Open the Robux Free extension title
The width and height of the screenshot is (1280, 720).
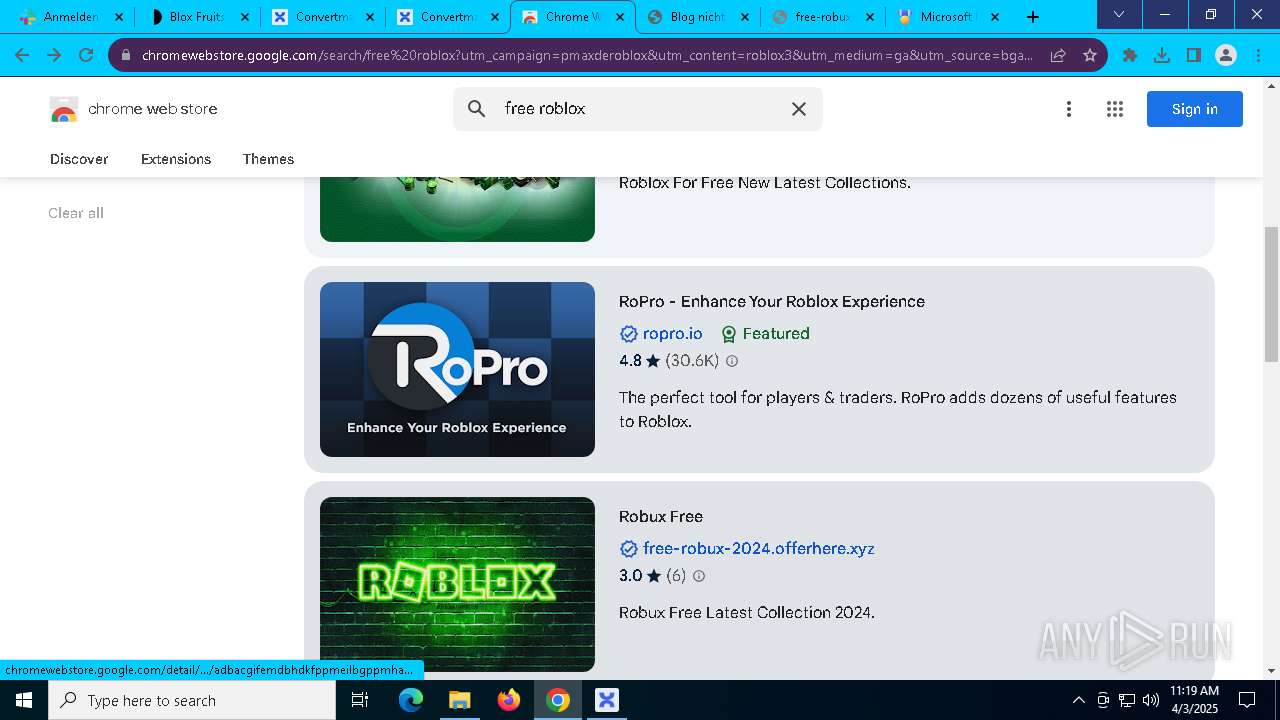pos(661,517)
